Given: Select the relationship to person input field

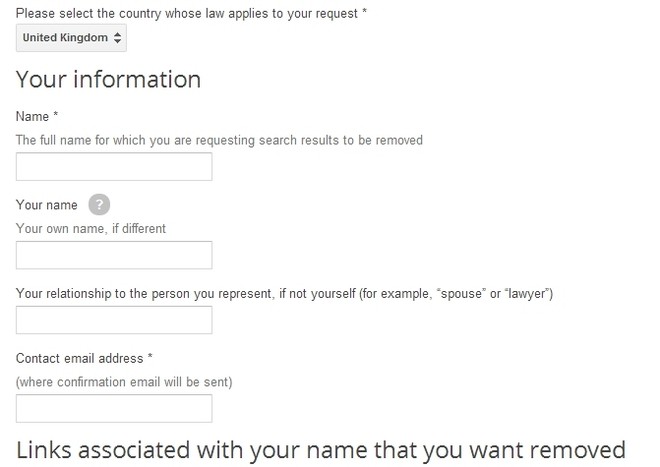Looking at the screenshot, I should [x=114, y=320].
